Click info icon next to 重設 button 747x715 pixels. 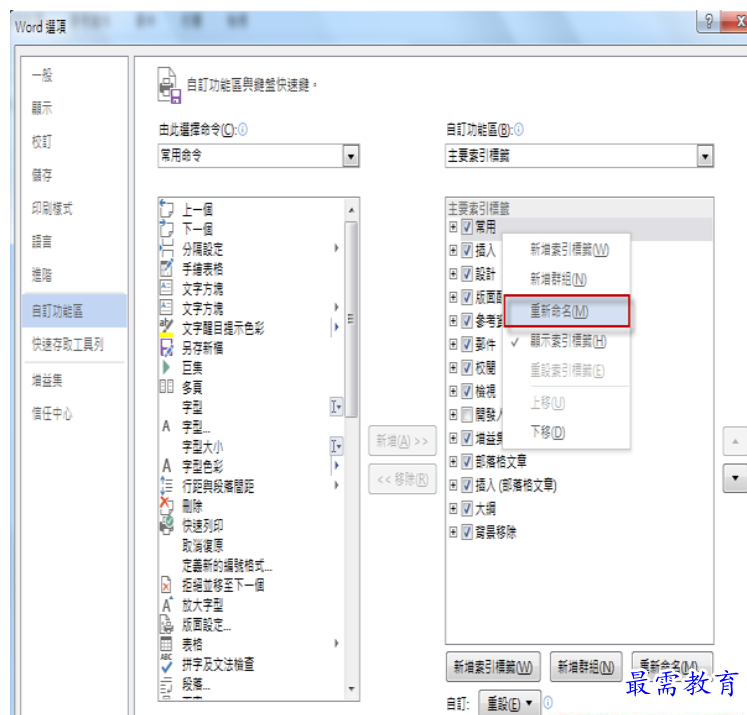[548, 702]
